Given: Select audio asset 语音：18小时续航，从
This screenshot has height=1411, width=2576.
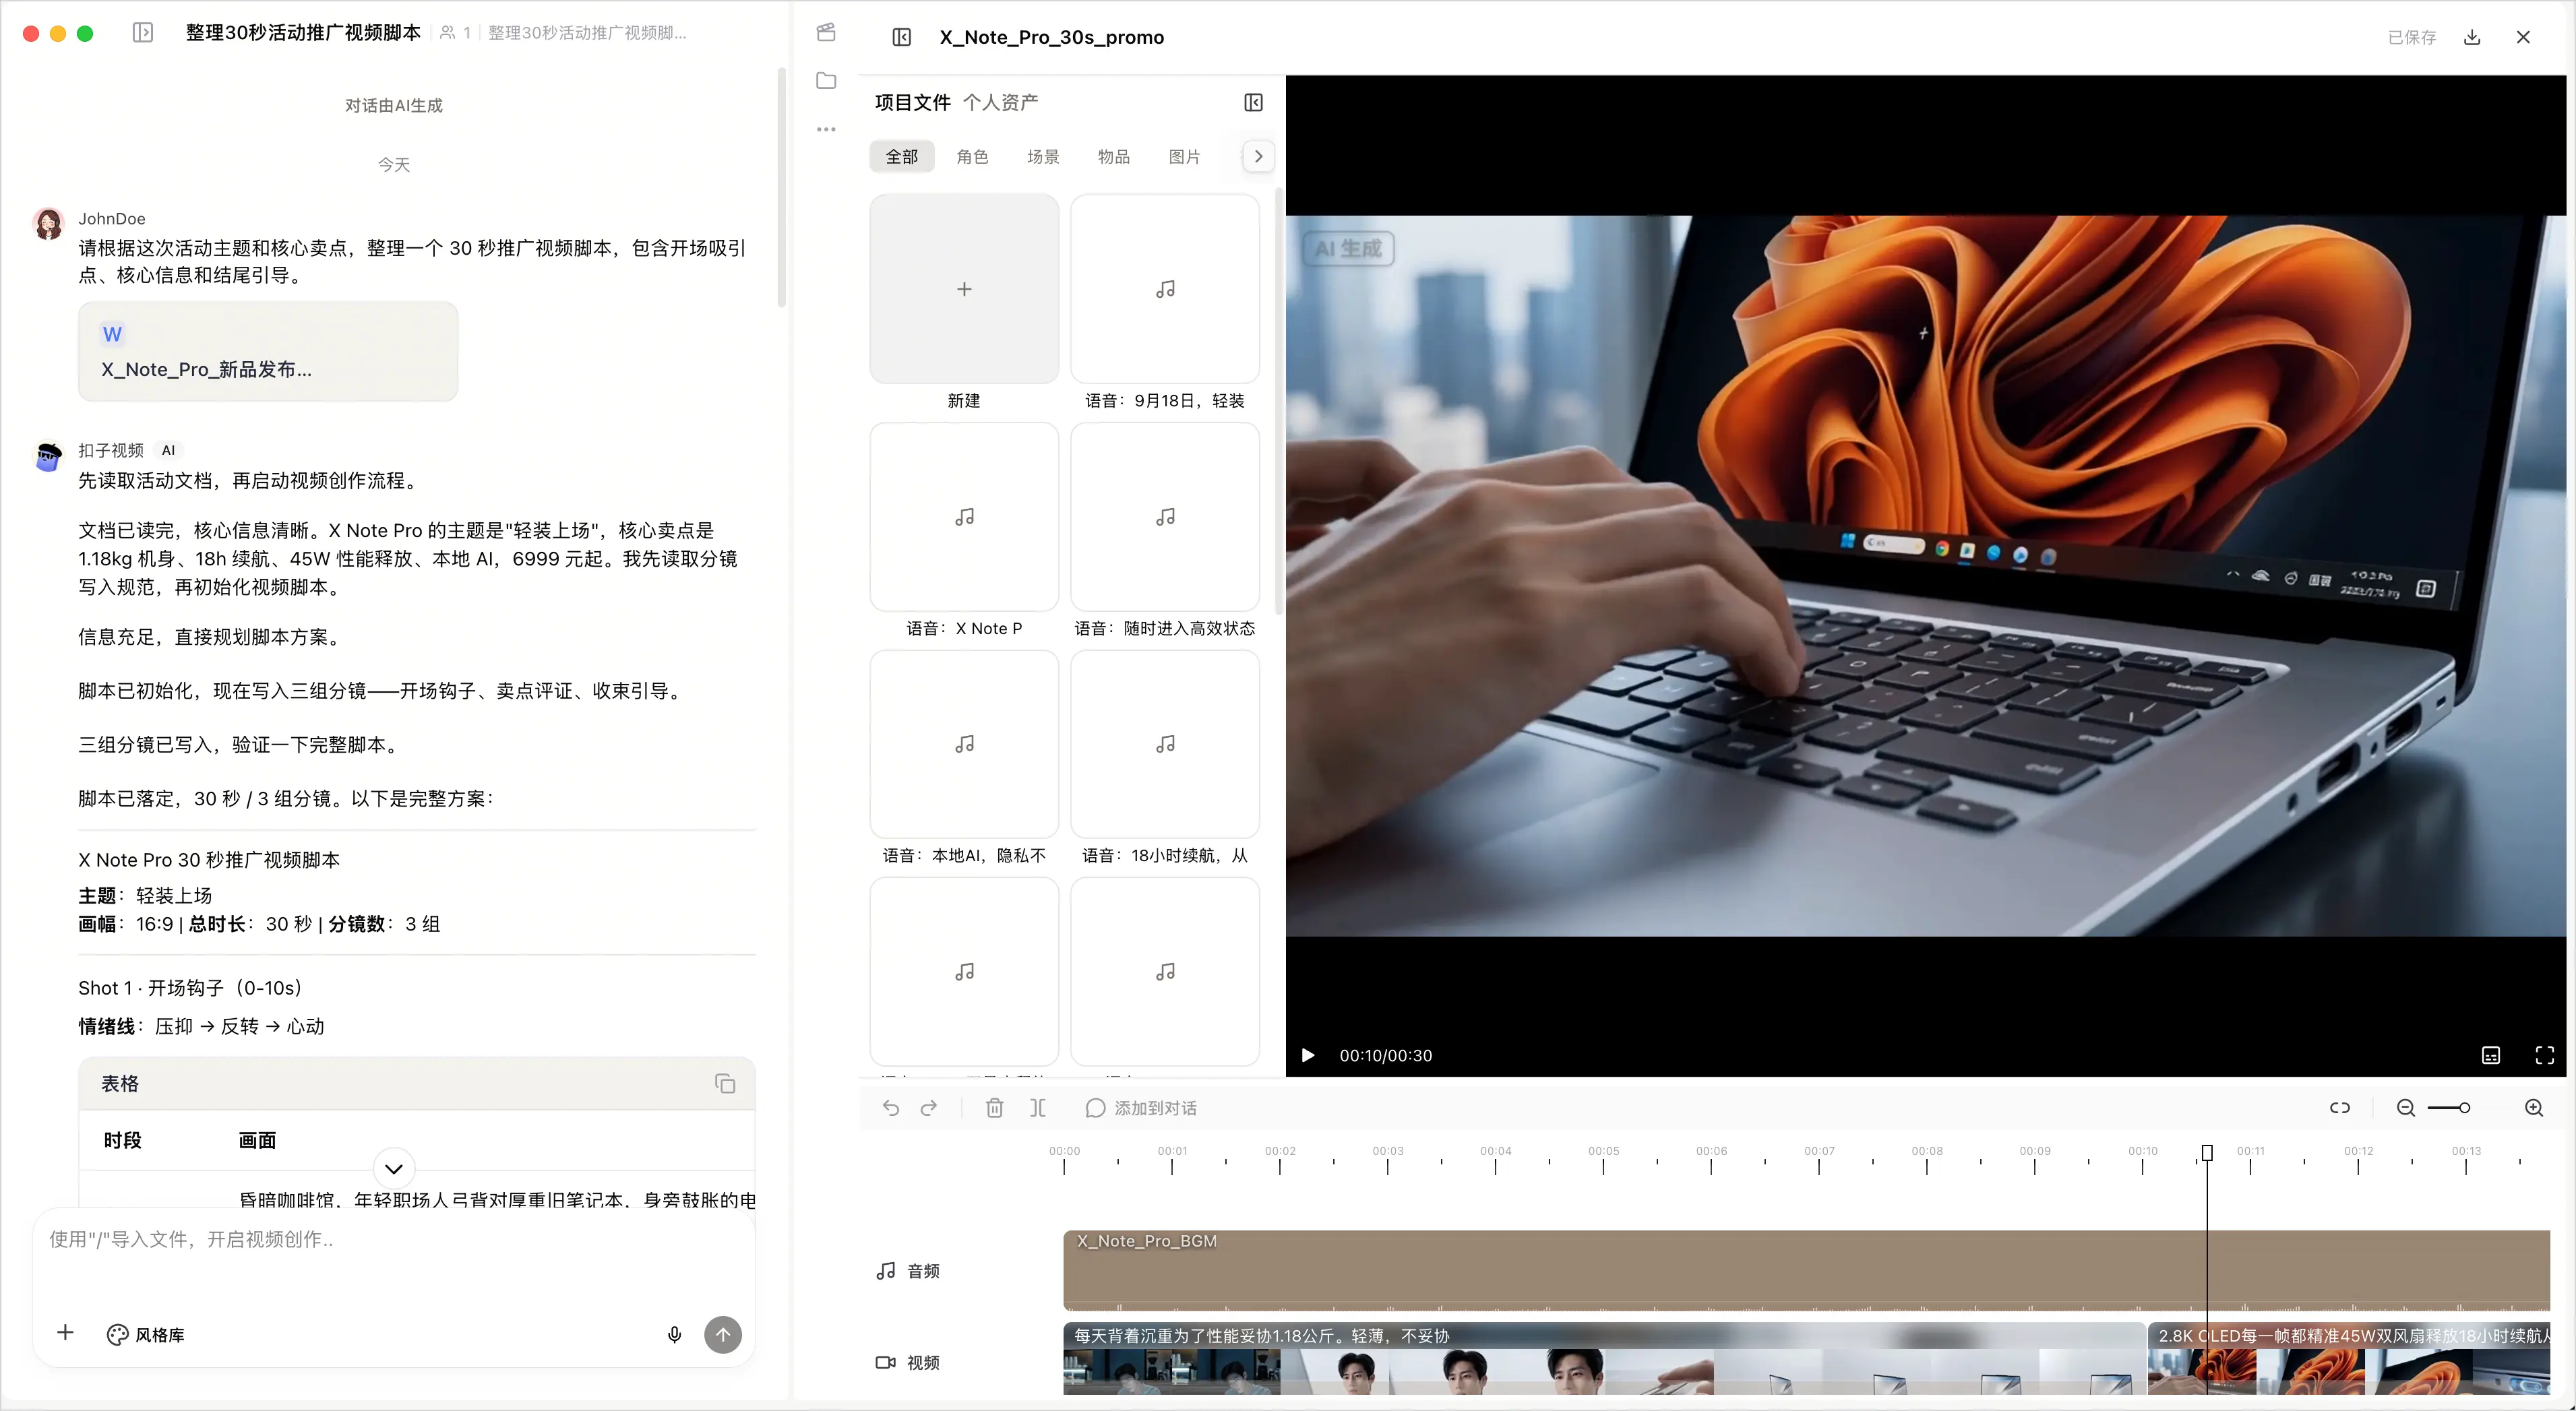Looking at the screenshot, I should (x=1165, y=744).
